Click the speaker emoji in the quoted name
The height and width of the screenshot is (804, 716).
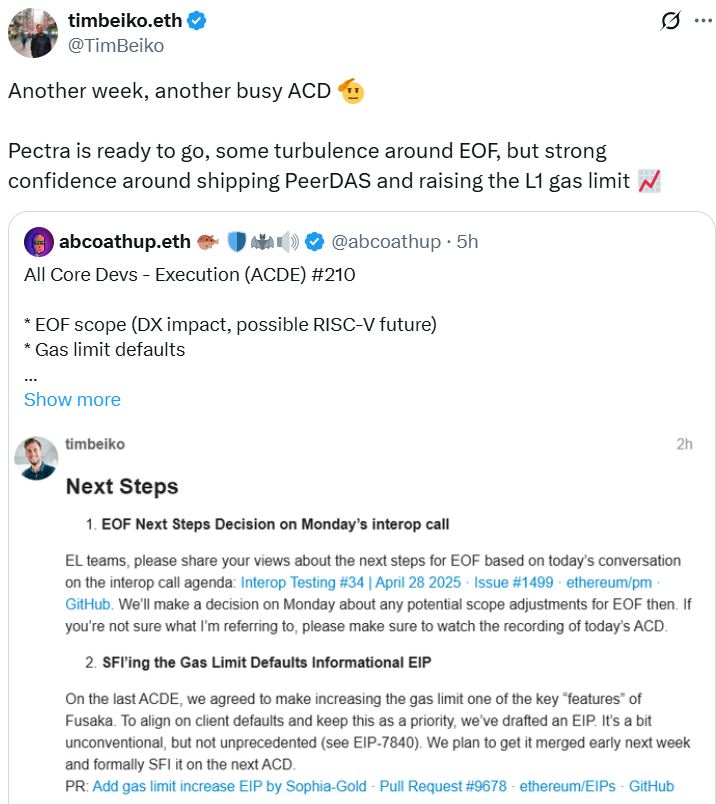[288, 242]
